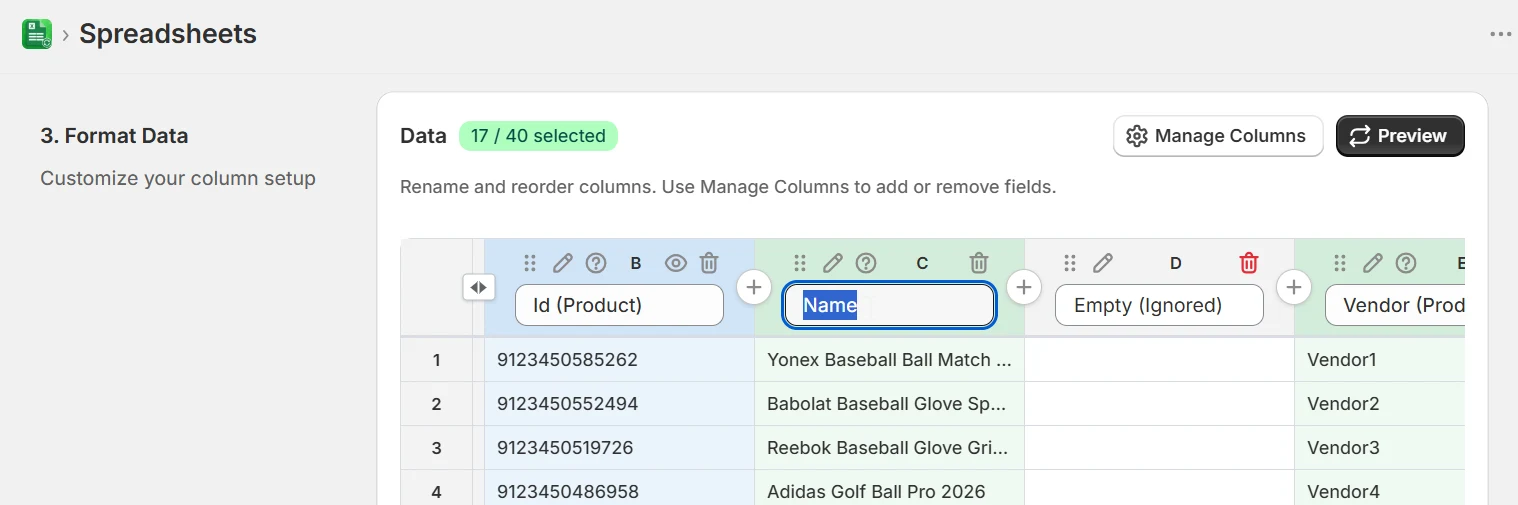Click the Vendor1 cell

(x=1380, y=360)
